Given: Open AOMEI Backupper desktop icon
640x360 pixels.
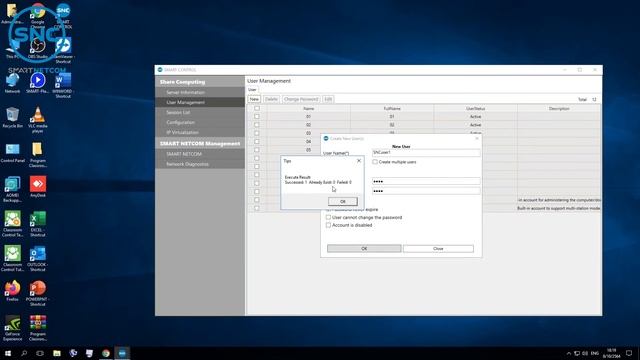Looking at the screenshot, I should (x=12, y=189).
